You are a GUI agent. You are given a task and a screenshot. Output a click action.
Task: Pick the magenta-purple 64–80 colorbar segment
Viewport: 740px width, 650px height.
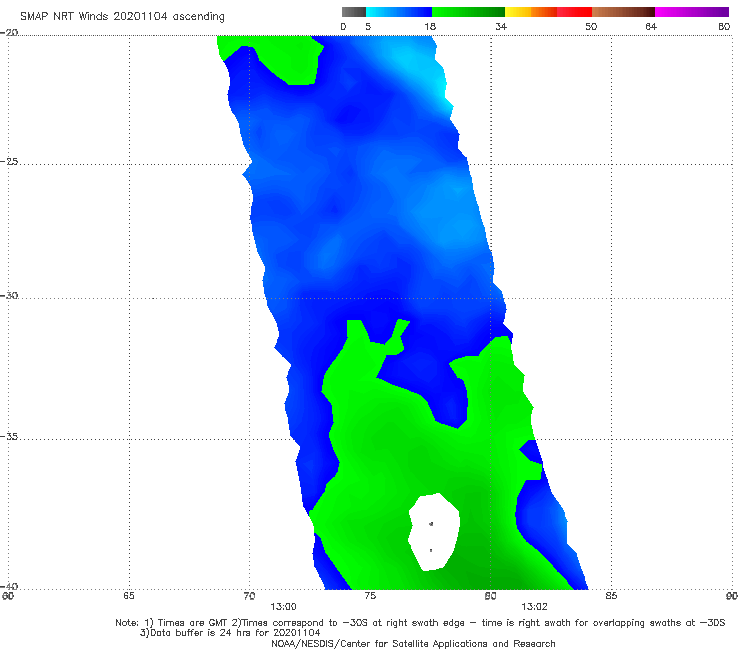692,12
